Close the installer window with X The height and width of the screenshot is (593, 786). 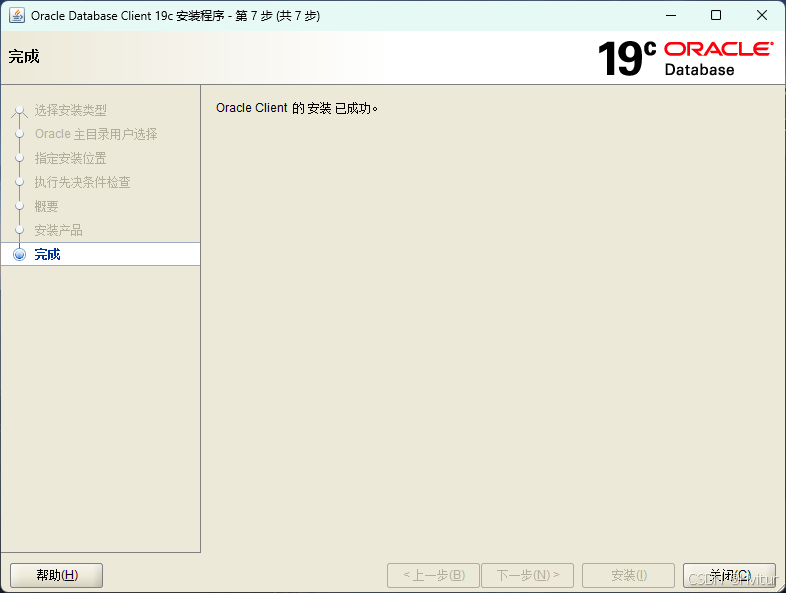762,16
